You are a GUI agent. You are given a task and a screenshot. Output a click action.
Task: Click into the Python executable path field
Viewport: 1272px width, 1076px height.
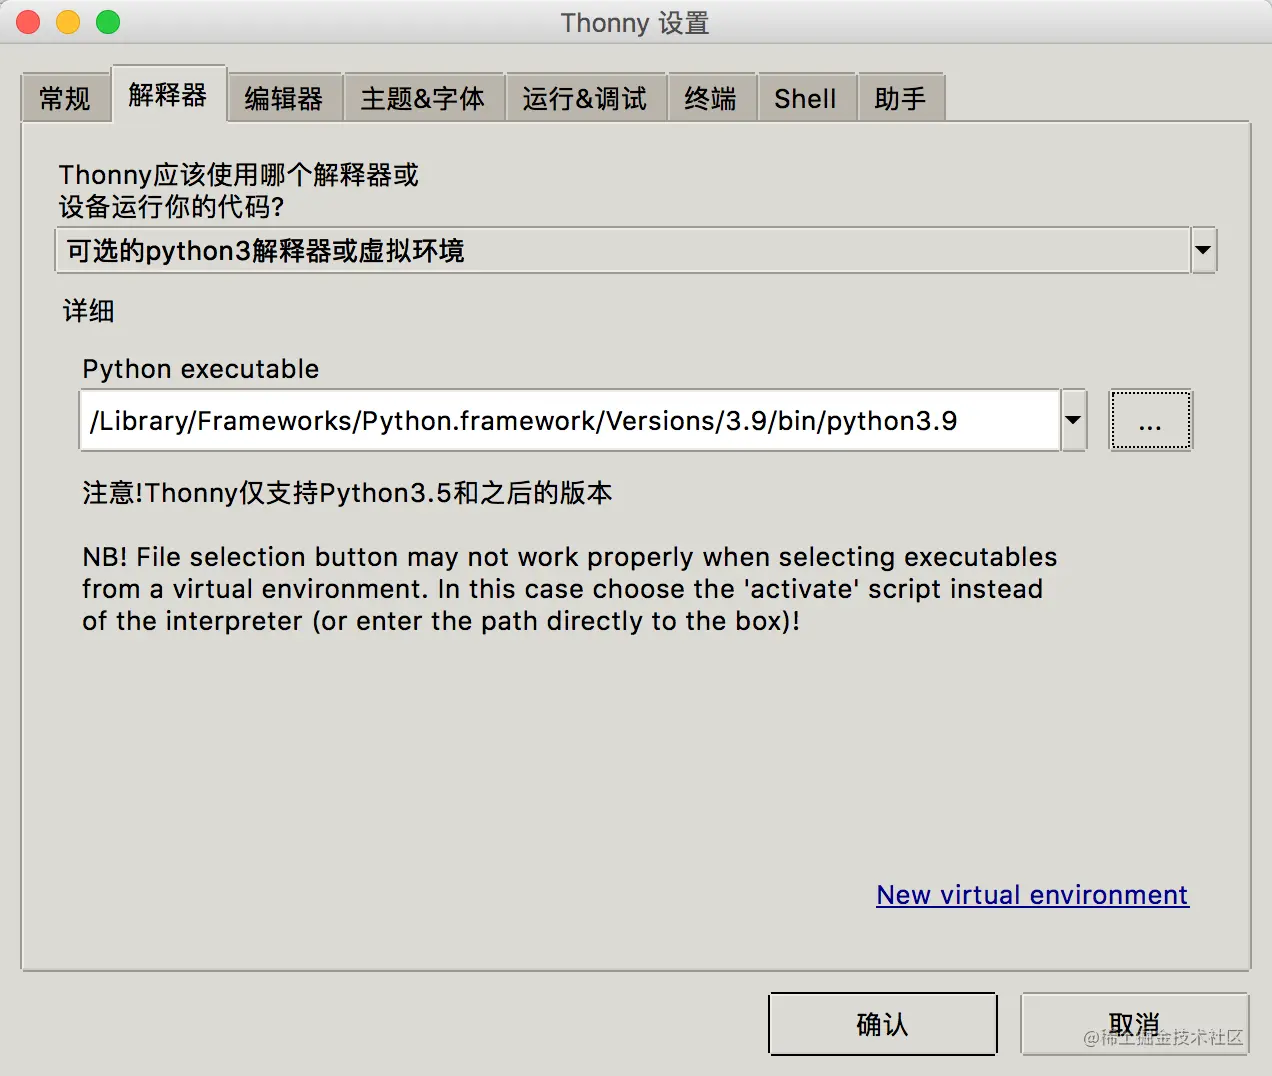pyautogui.click(x=569, y=420)
